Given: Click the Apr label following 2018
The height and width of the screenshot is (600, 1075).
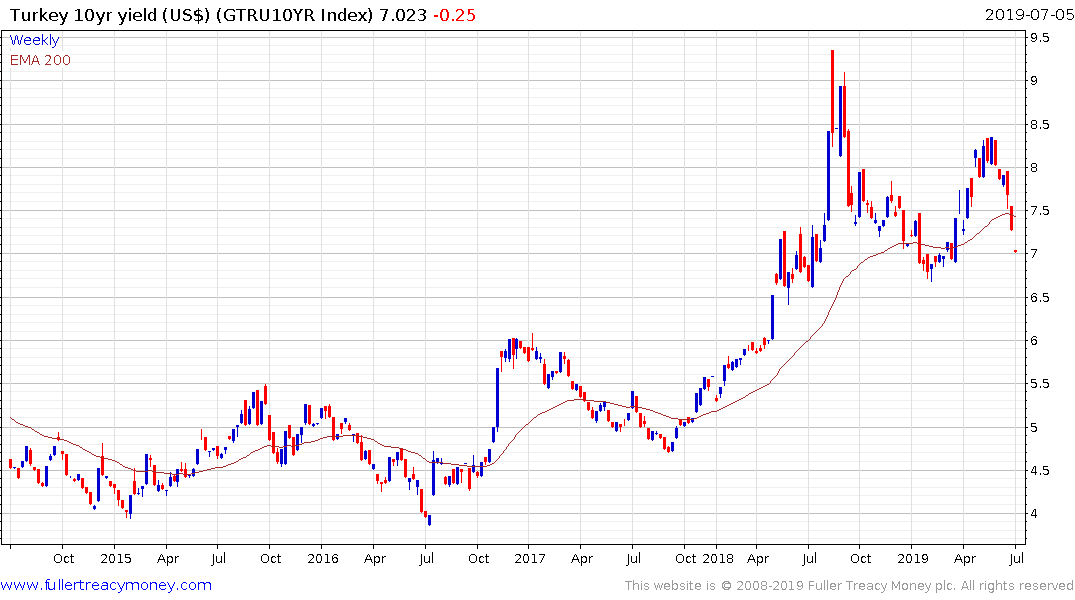Looking at the screenshot, I should click(x=758, y=558).
